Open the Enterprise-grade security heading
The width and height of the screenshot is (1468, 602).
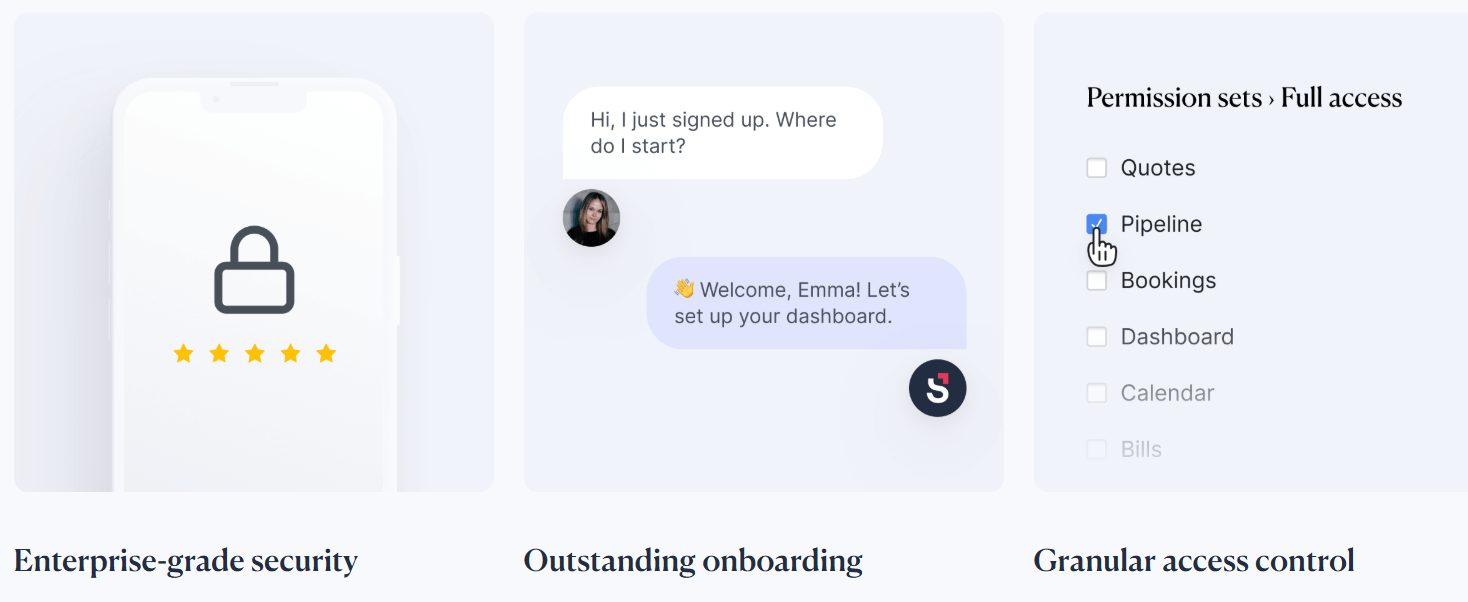186,561
